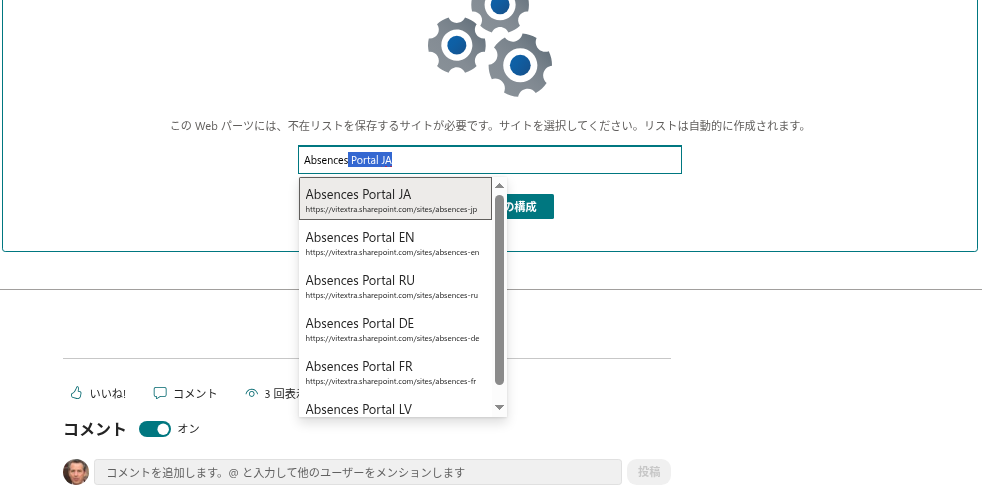982x501 pixels.
Task: Click the いいね! thumbs-up icon
Action: point(76,393)
